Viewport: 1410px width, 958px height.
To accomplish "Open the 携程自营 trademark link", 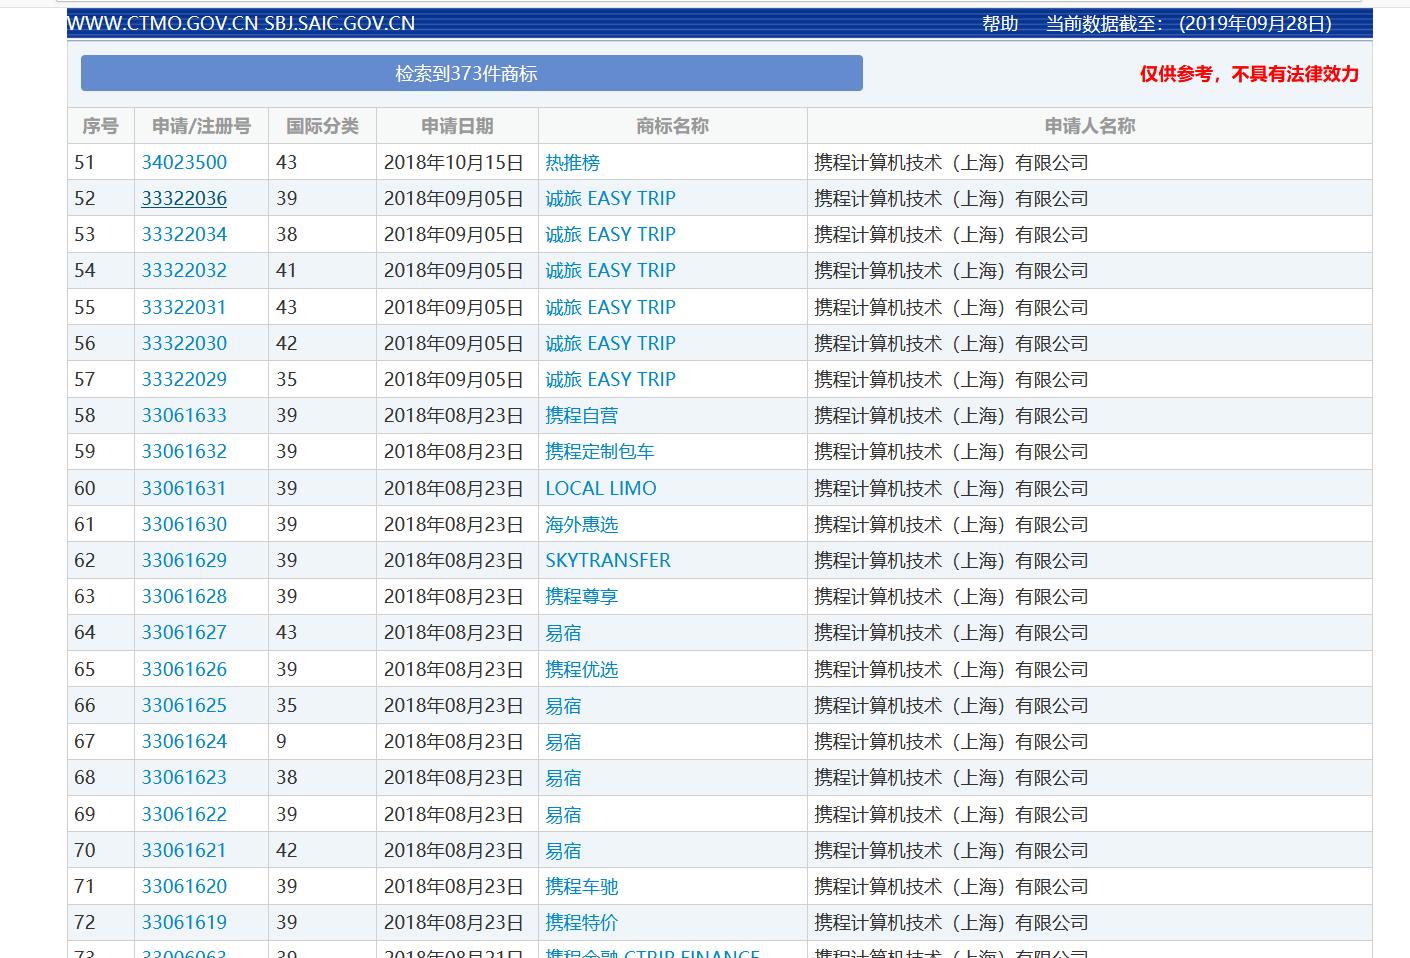I will [581, 415].
